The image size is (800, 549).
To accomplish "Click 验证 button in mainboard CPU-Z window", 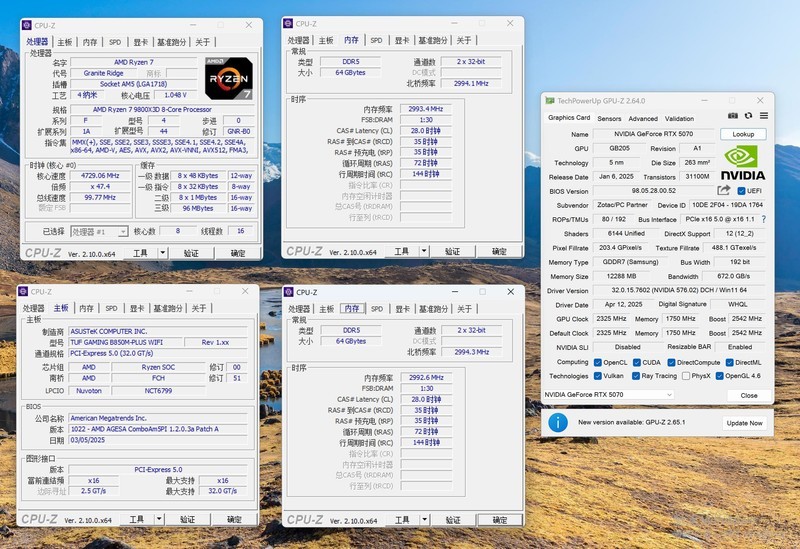I will click(x=187, y=519).
